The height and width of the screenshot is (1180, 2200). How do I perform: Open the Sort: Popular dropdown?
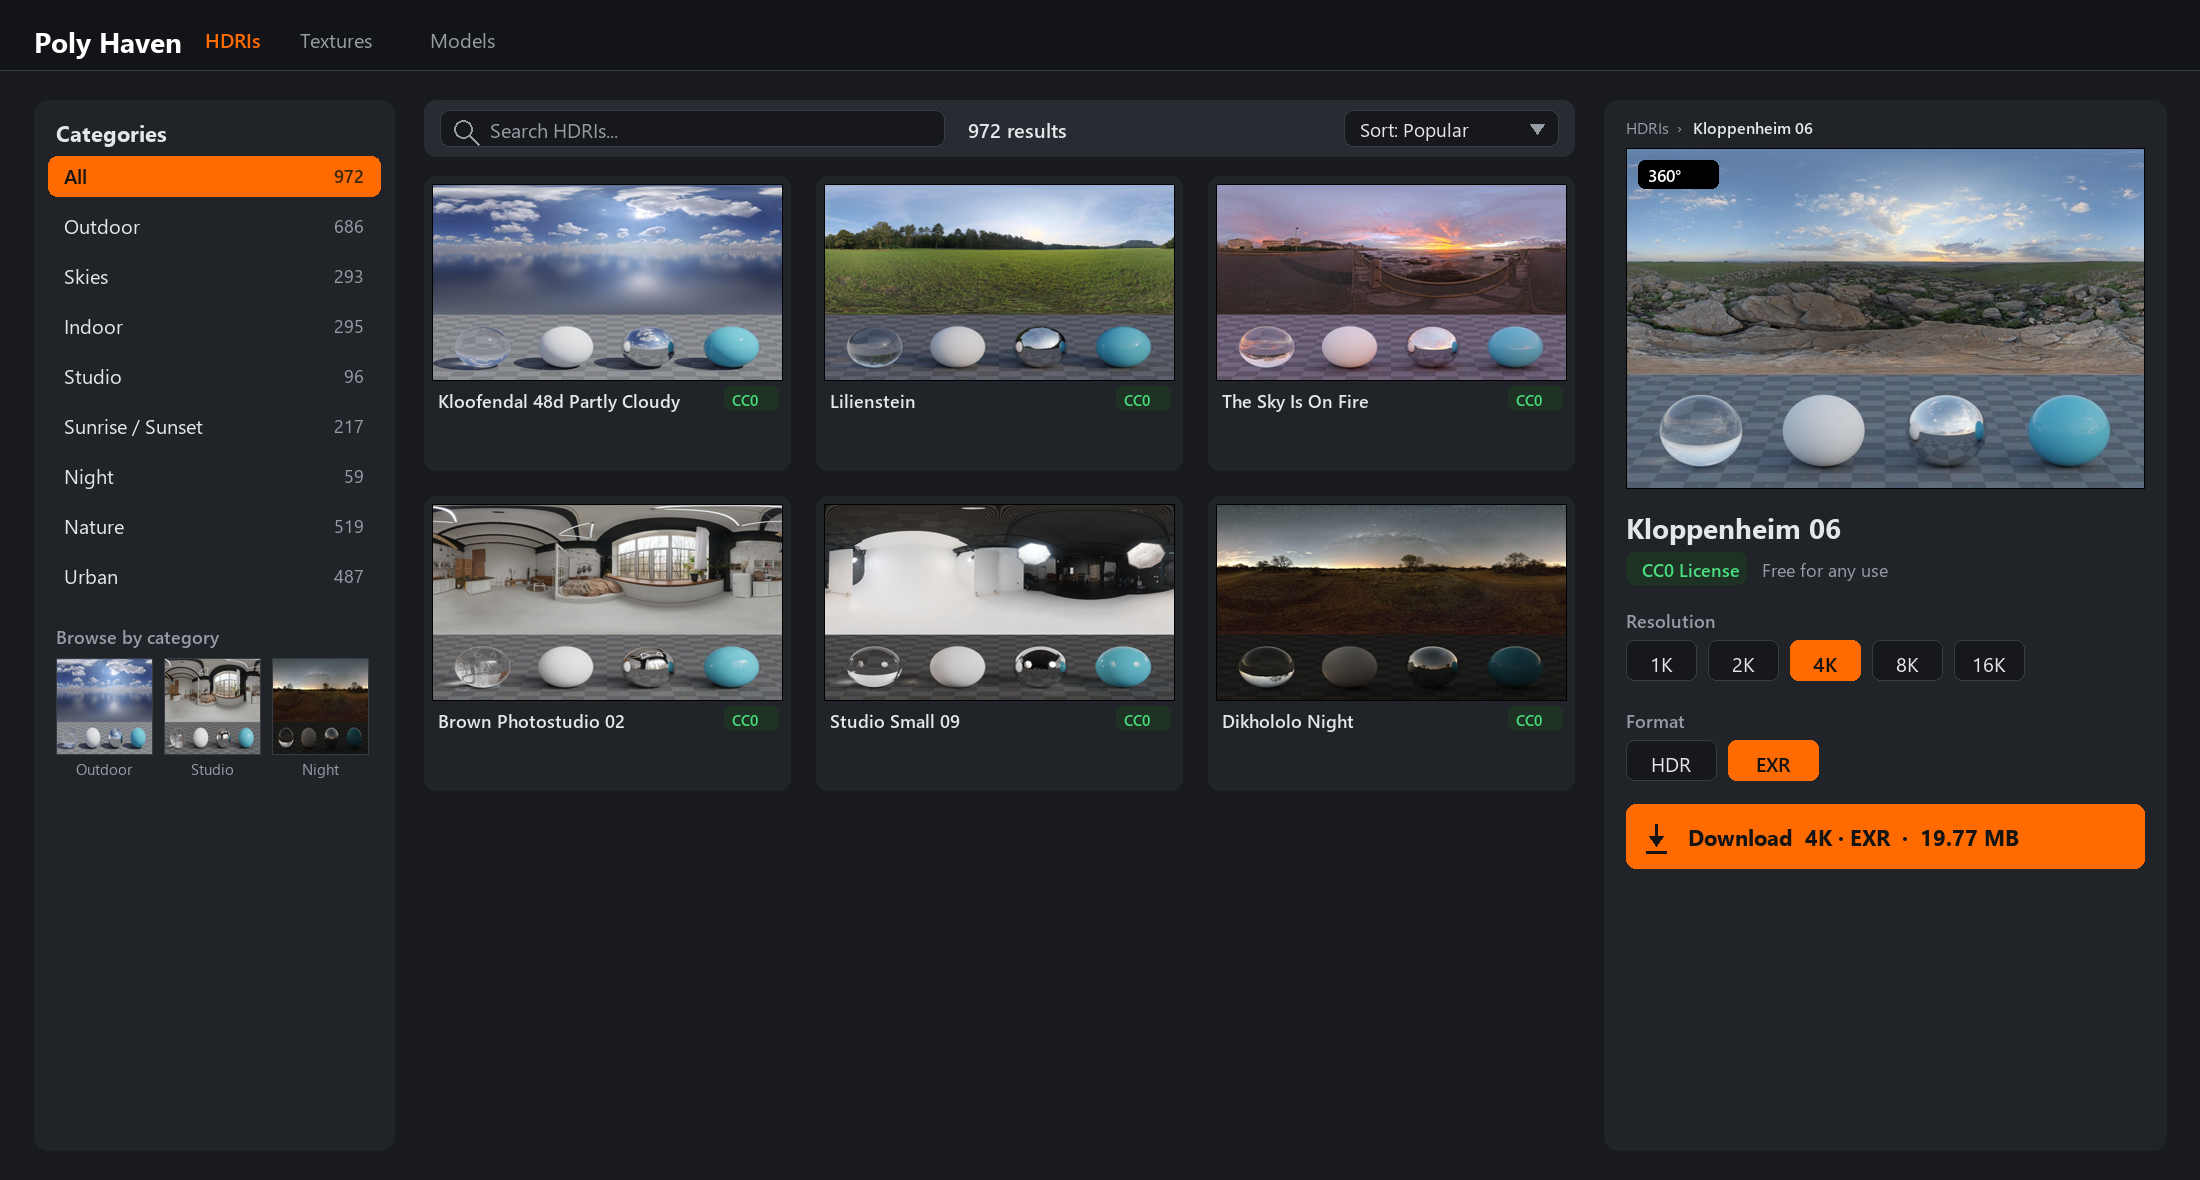[x=1451, y=130]
